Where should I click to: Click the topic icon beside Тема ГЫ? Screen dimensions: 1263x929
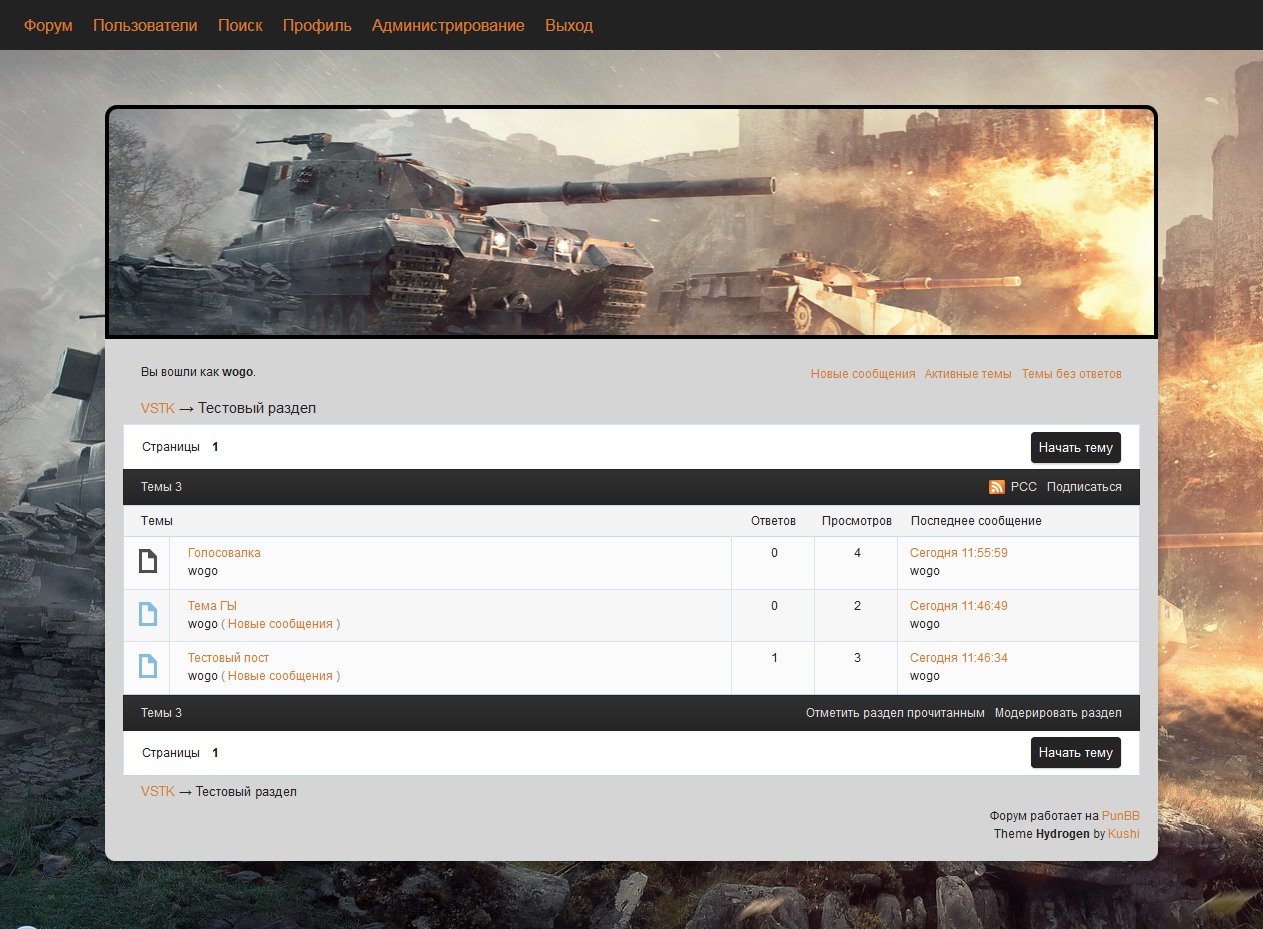148,614
